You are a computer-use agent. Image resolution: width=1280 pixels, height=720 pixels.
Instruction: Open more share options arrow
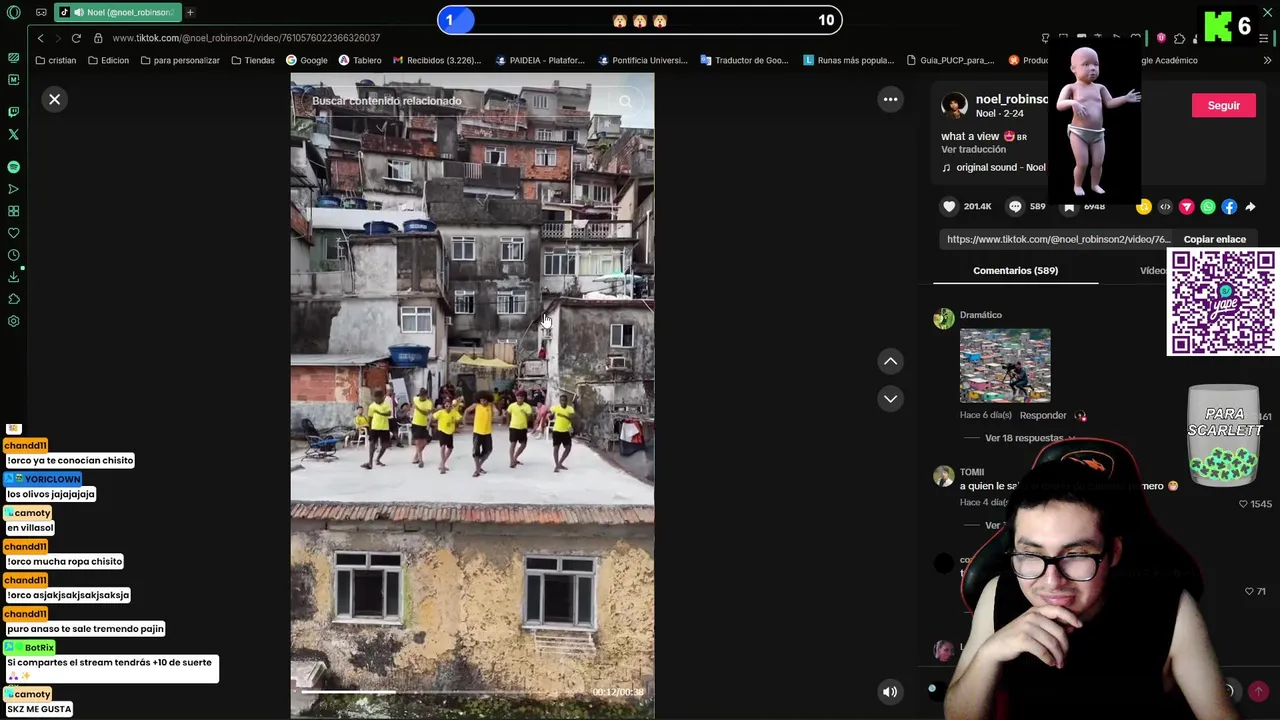point(1250,207)
